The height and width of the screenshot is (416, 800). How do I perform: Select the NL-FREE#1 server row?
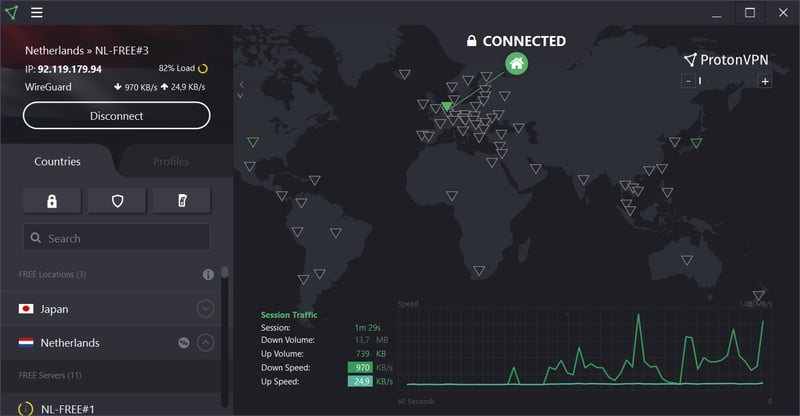click(x=111, y=405)
